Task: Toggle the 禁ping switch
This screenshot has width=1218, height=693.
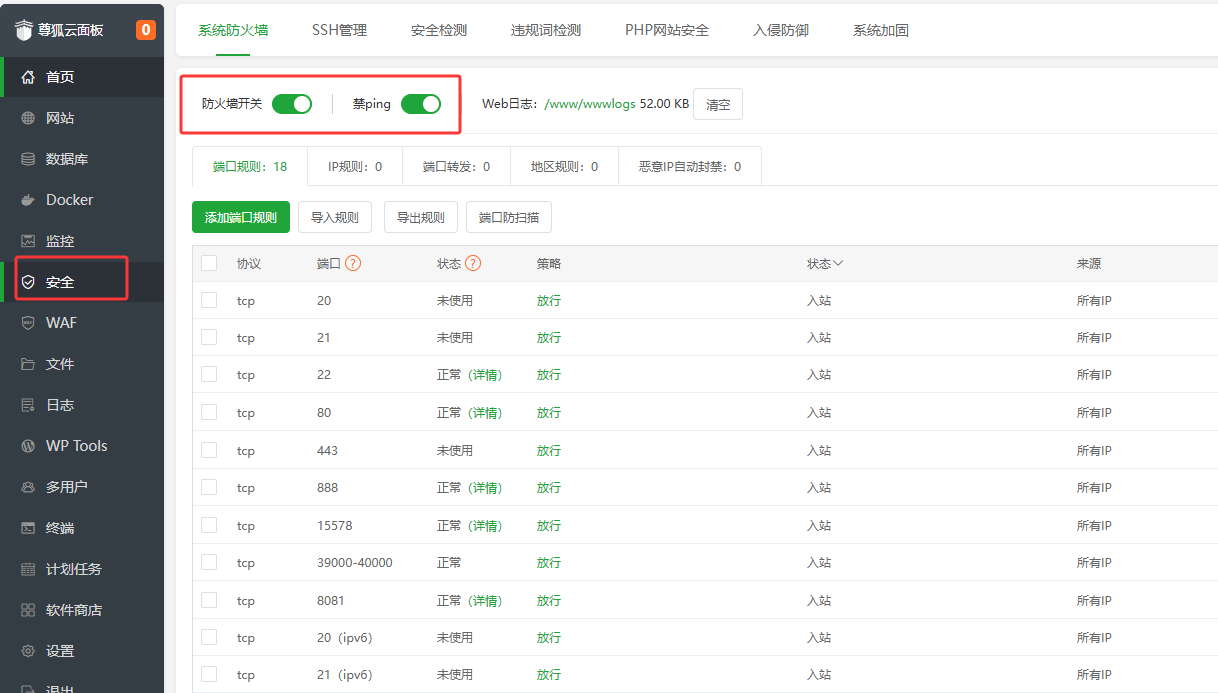Action: click(421, 104)
